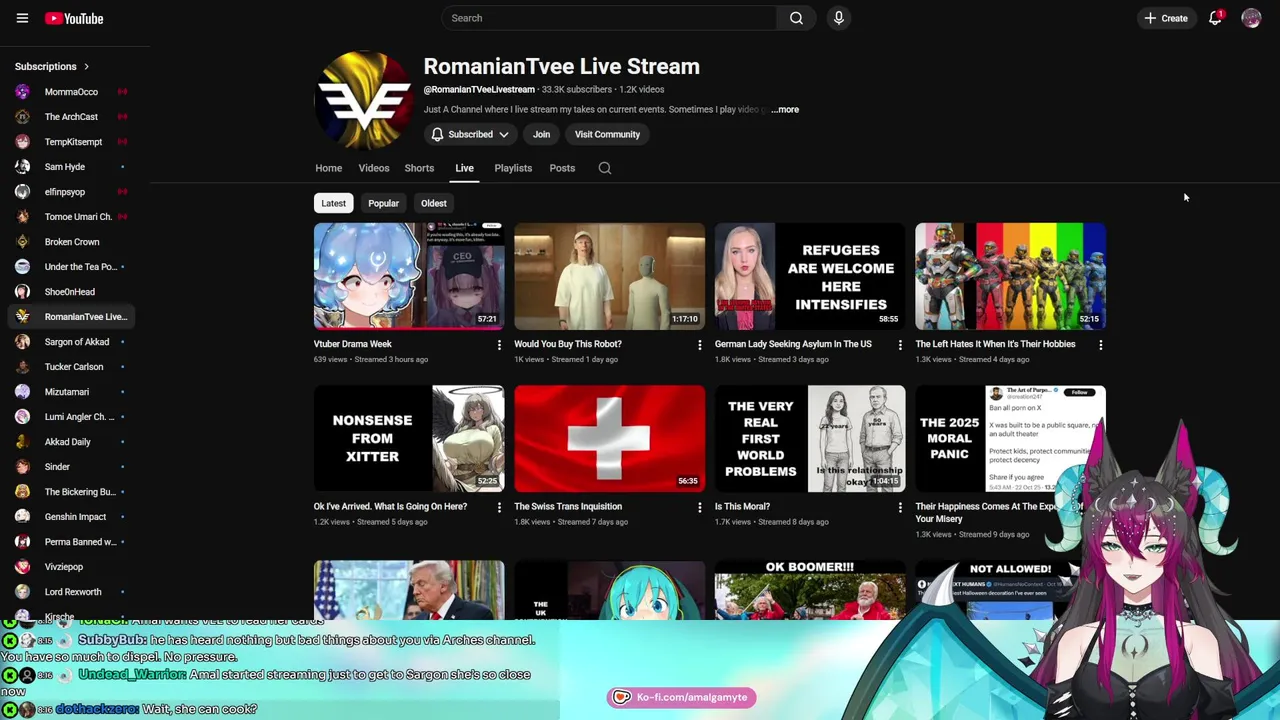
Task: Search within the channel using the magnifier icon
Action: pyautogui.click(x=605, y=168)
